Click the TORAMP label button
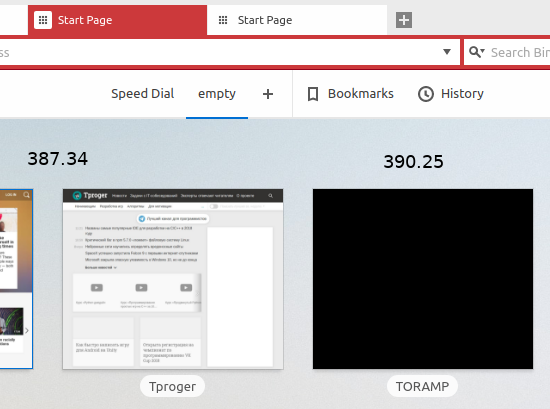This screenshot has width=550, height=409. [x=422, y=386]
